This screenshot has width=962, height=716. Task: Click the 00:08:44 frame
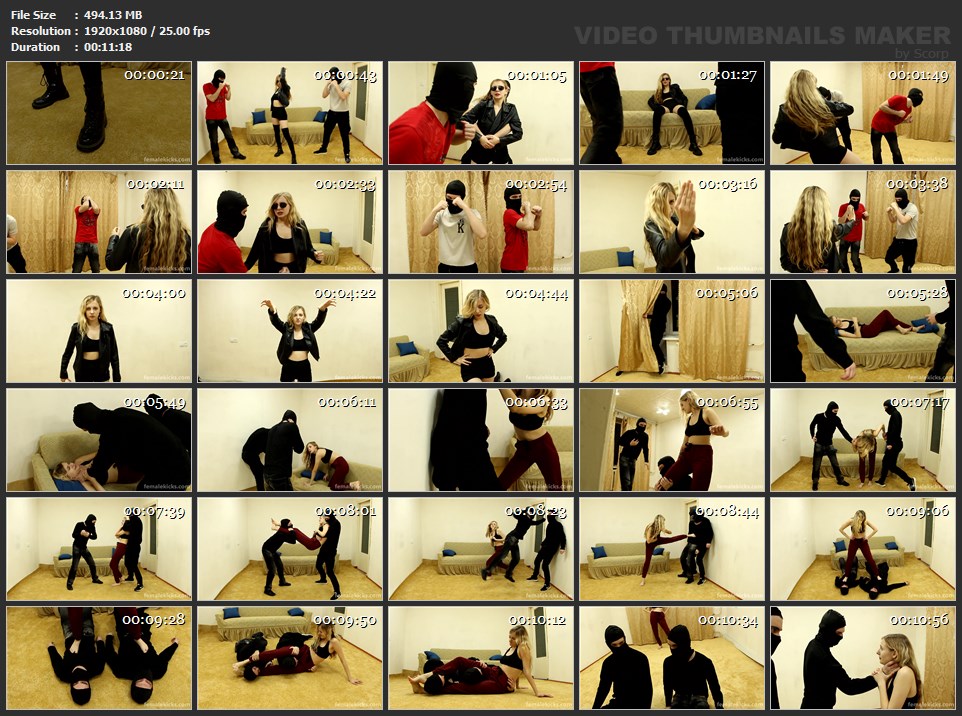[672, 549]
